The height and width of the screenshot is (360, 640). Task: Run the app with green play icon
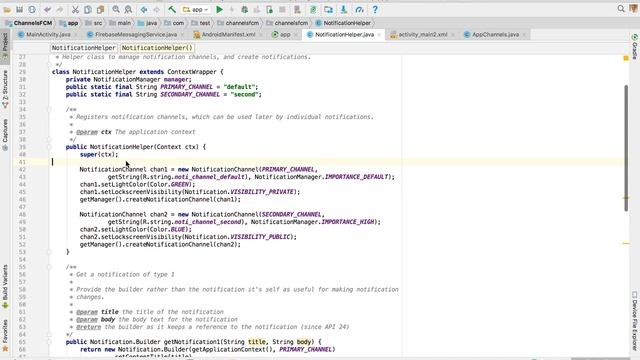pos(220,9)
